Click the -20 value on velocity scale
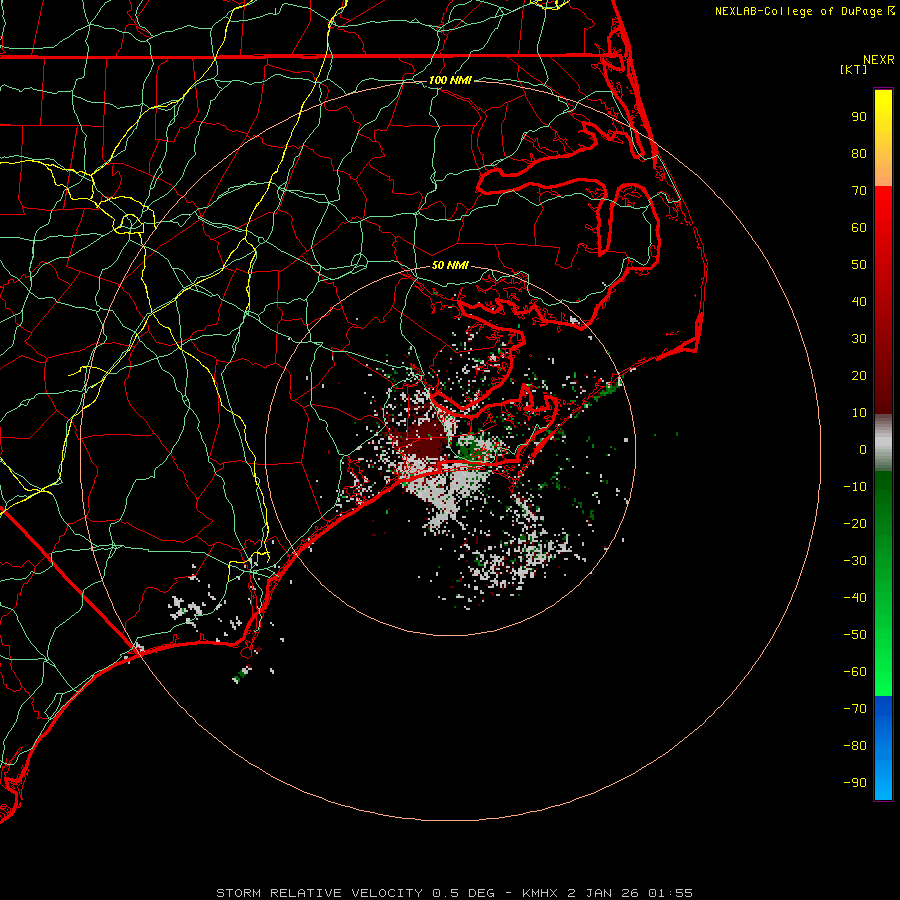Image resolution: width=900 pixels, height=900 pixels. pyautogui.click(x=855, y=523)
